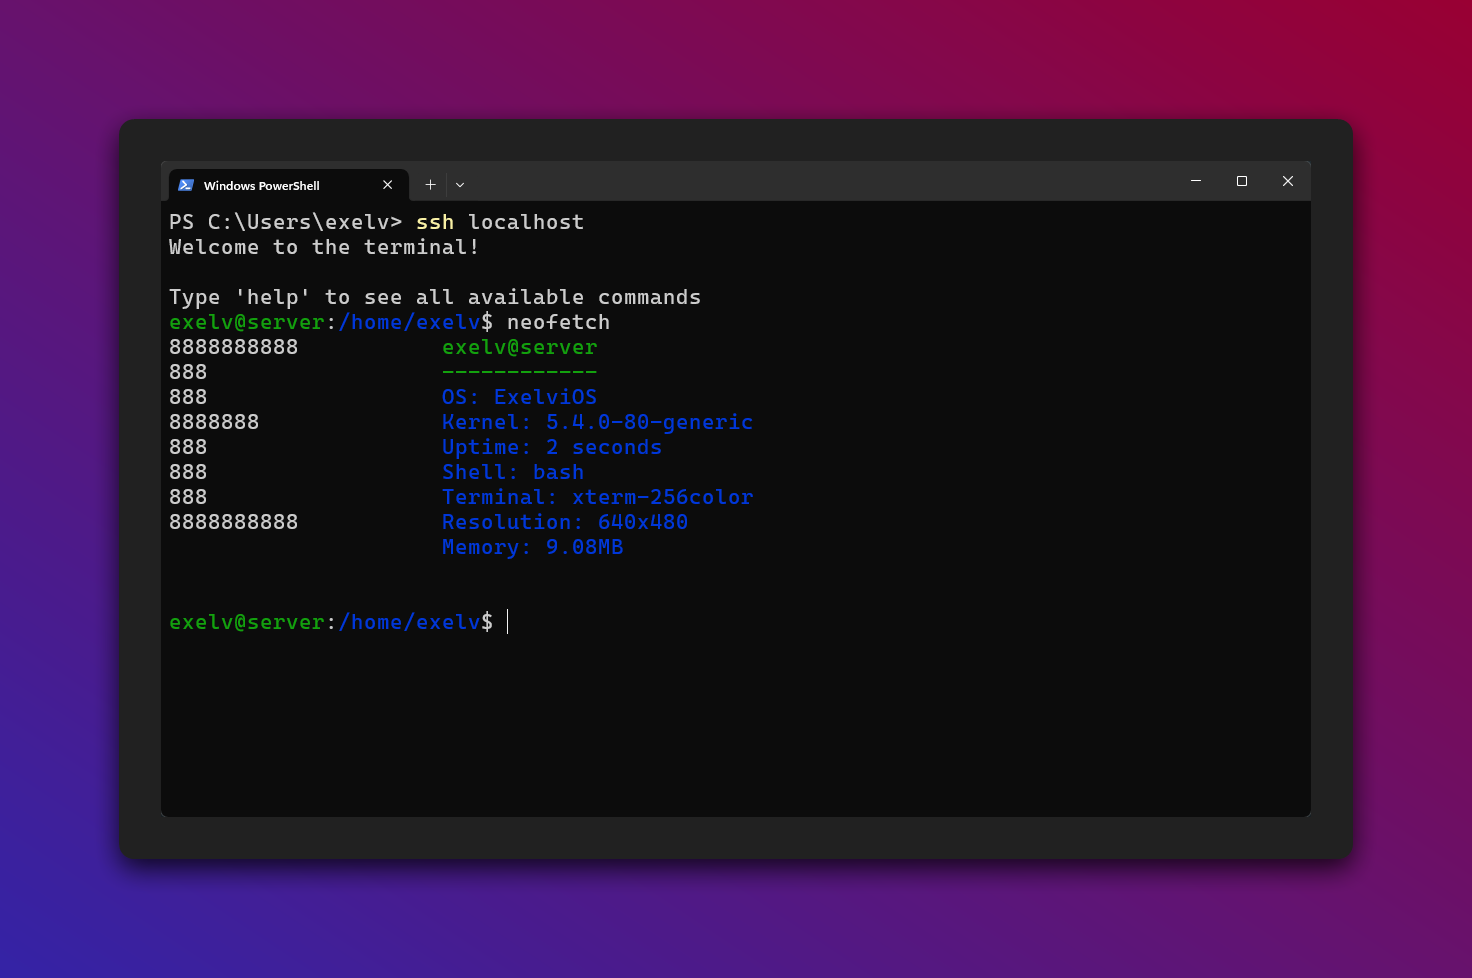Screen dimensions: 1472x978
Task: Click the 'Type help' hint line
Action: 435,297
